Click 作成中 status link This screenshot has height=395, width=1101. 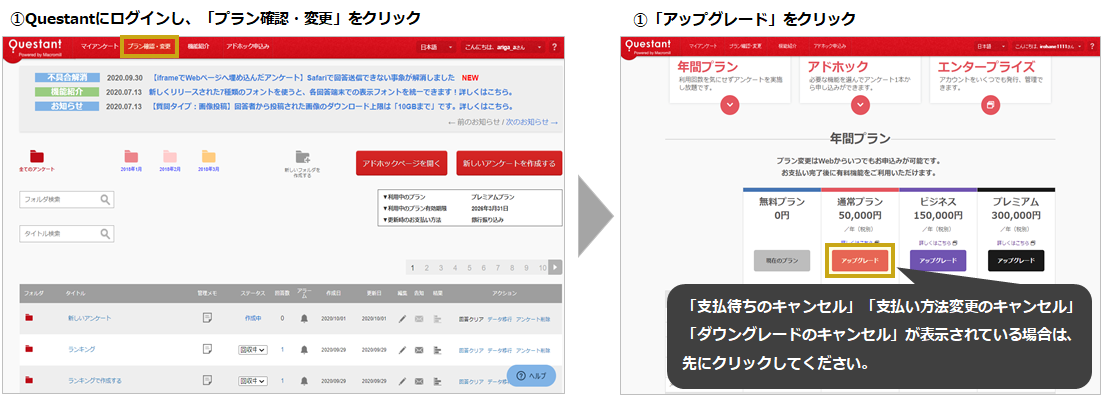[253, 319]
